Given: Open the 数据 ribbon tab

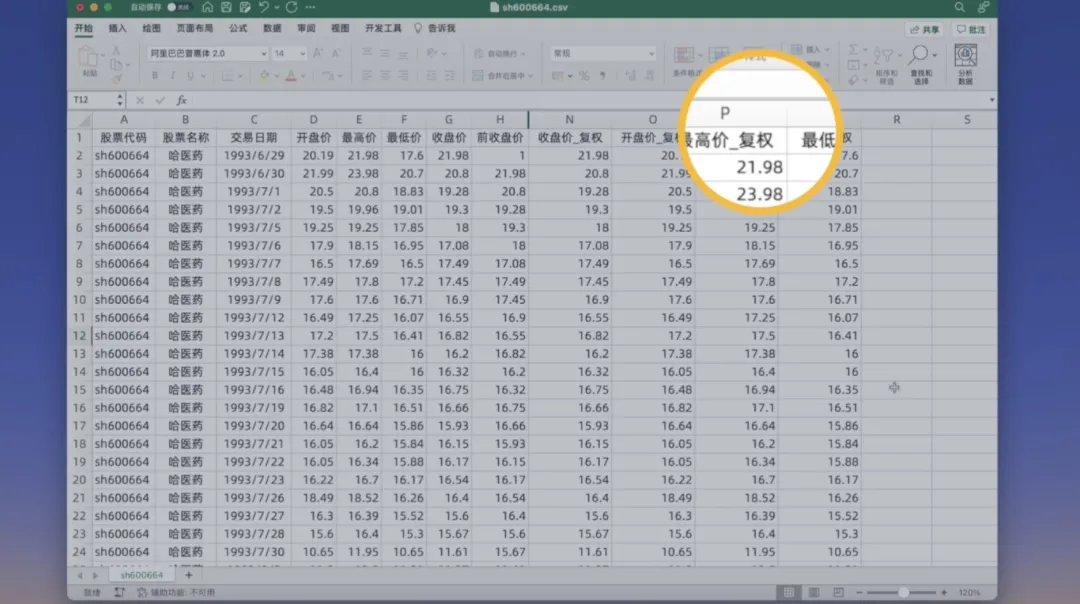Looking at the screenshot, I should [x=272, y=28].
